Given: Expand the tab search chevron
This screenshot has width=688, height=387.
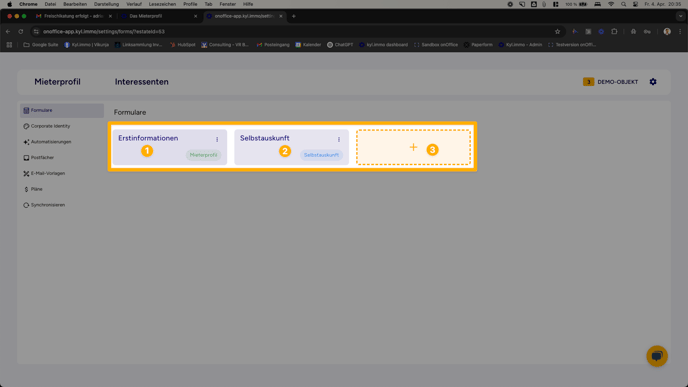Looking at the screenshot, I should coord(680,16).
